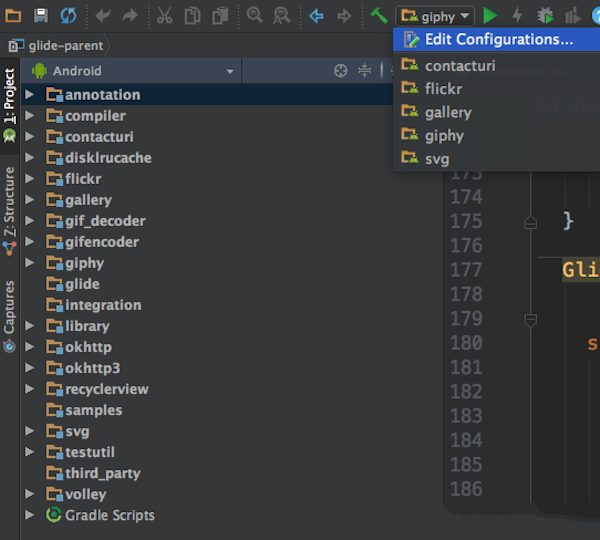Click the Synchronize refresh icon

pyautogui.click(x=69, y=15)
